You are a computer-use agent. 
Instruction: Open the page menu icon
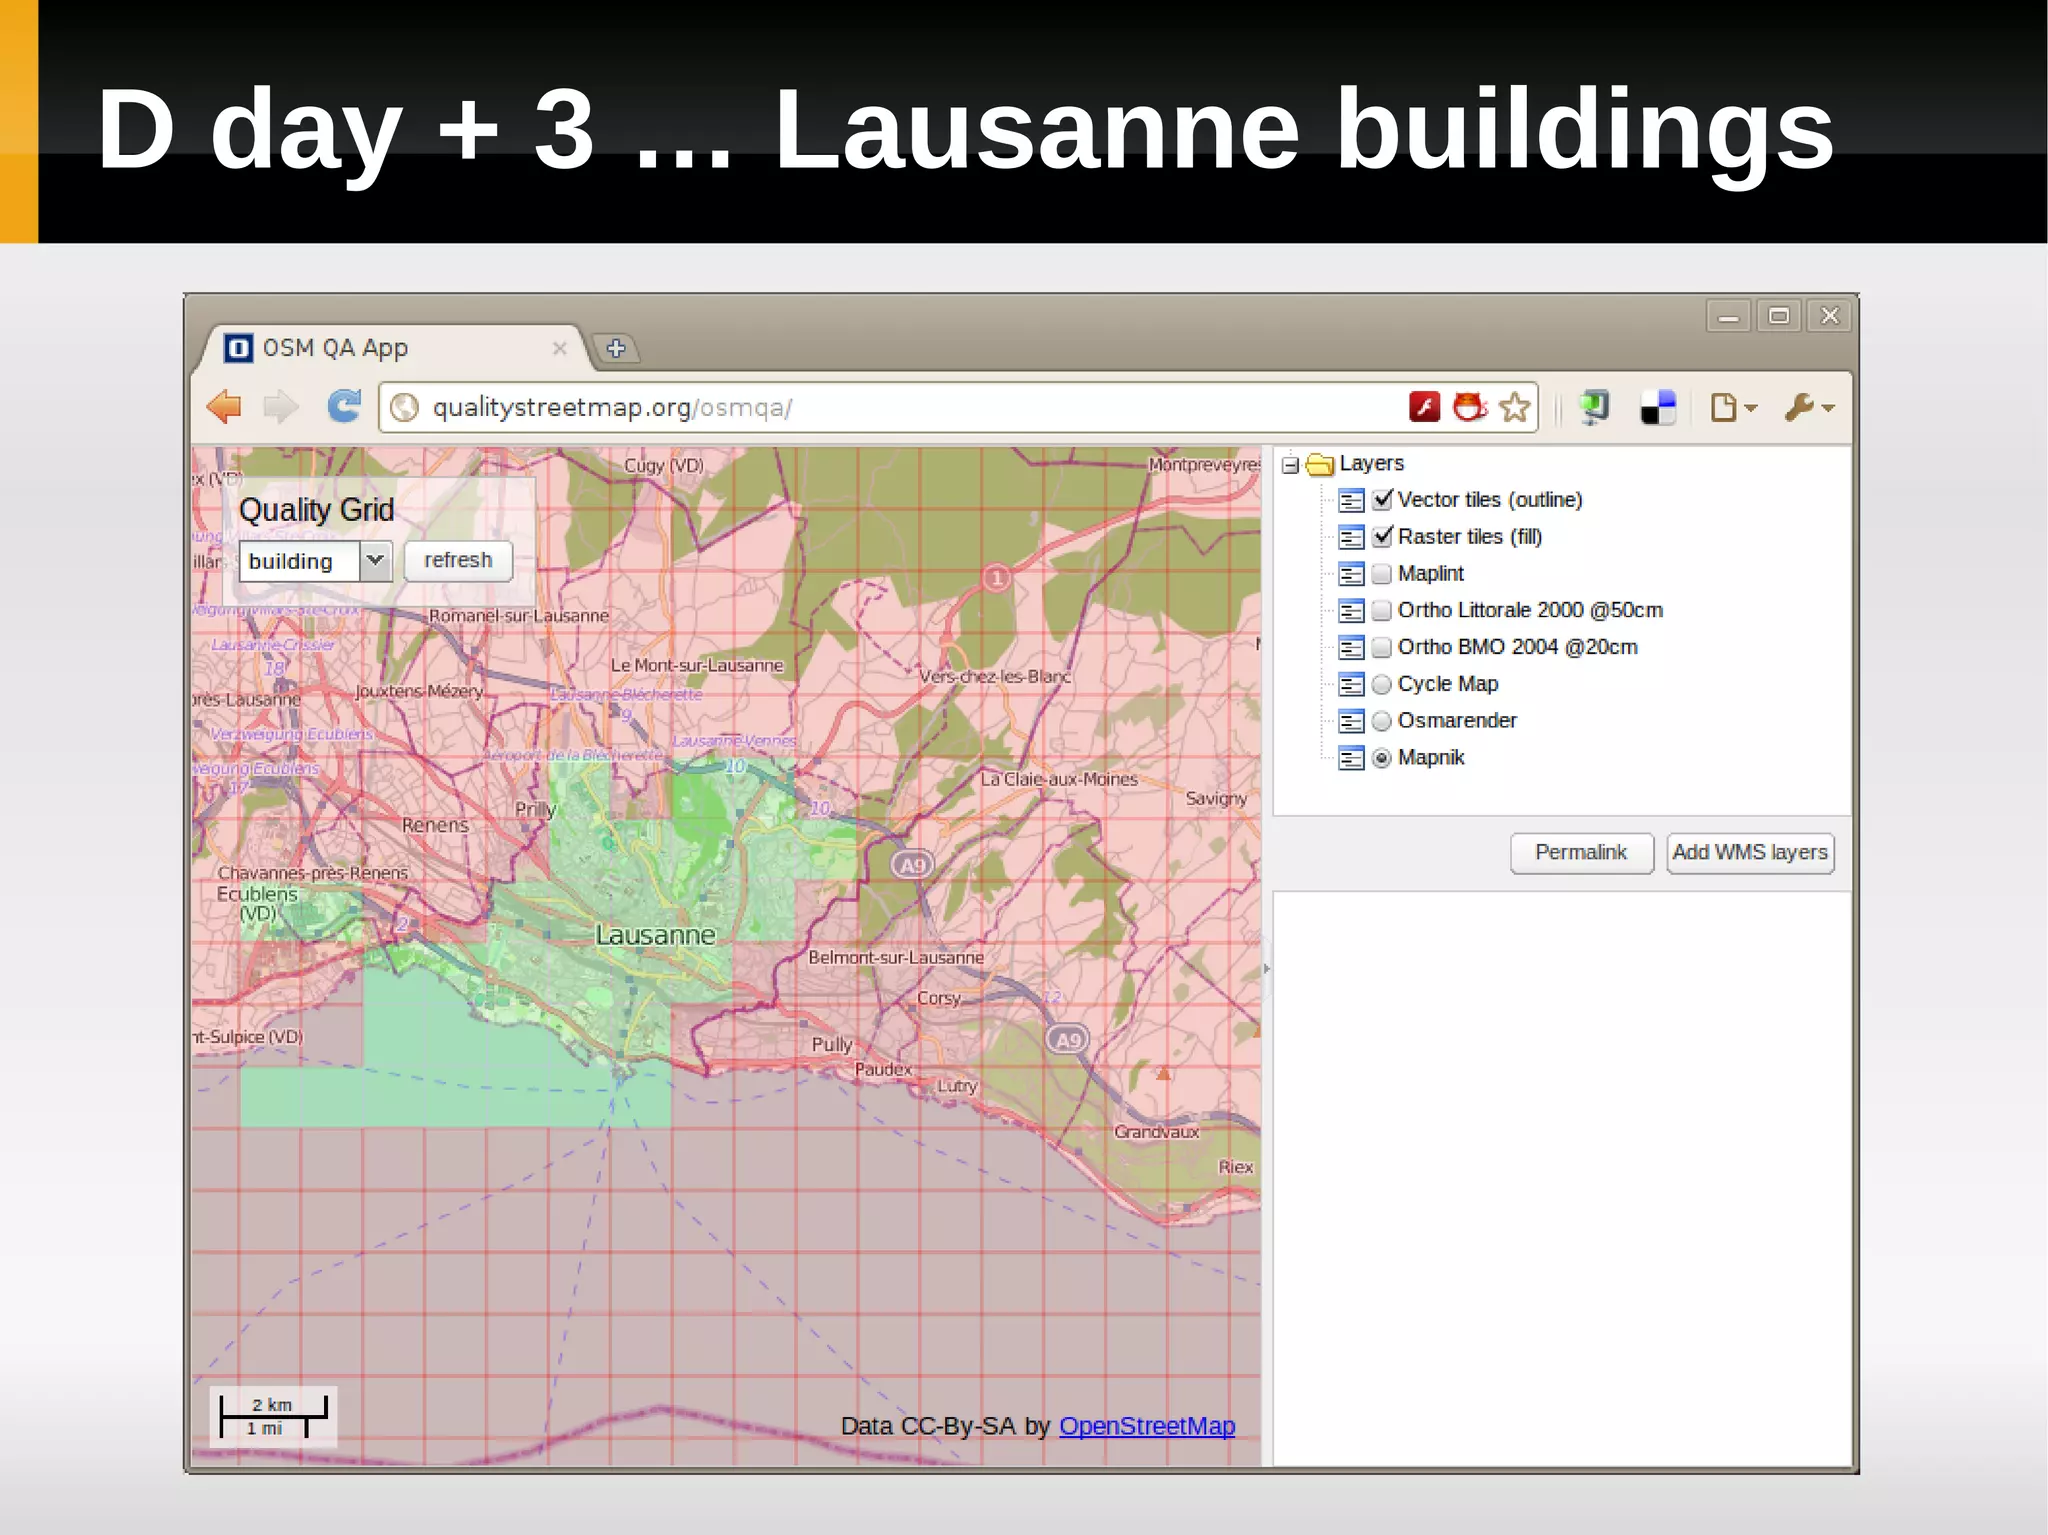coord(1733,407)
